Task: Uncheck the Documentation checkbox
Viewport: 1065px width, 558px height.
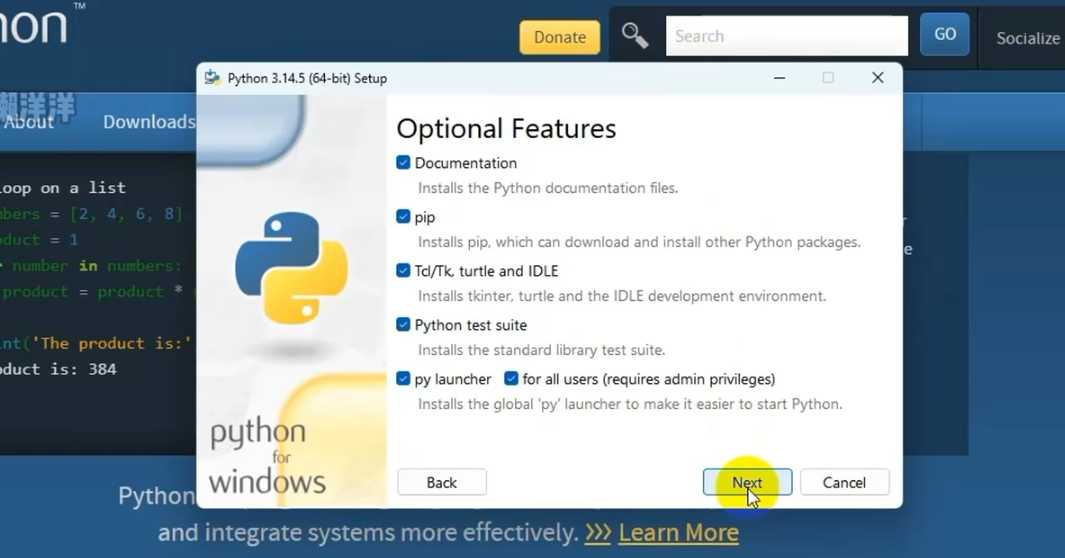Action: (403, 163)
